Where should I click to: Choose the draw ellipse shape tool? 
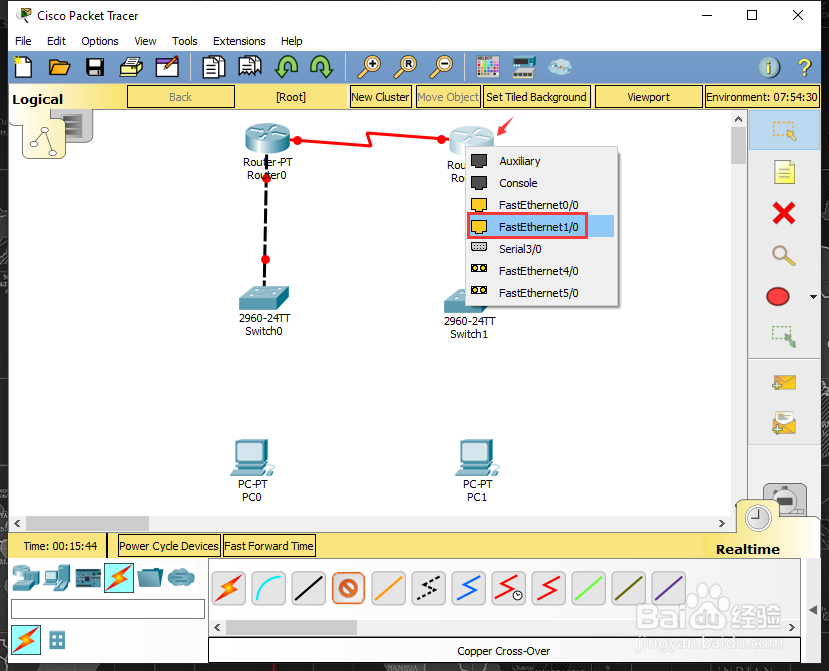click(778, 297)
